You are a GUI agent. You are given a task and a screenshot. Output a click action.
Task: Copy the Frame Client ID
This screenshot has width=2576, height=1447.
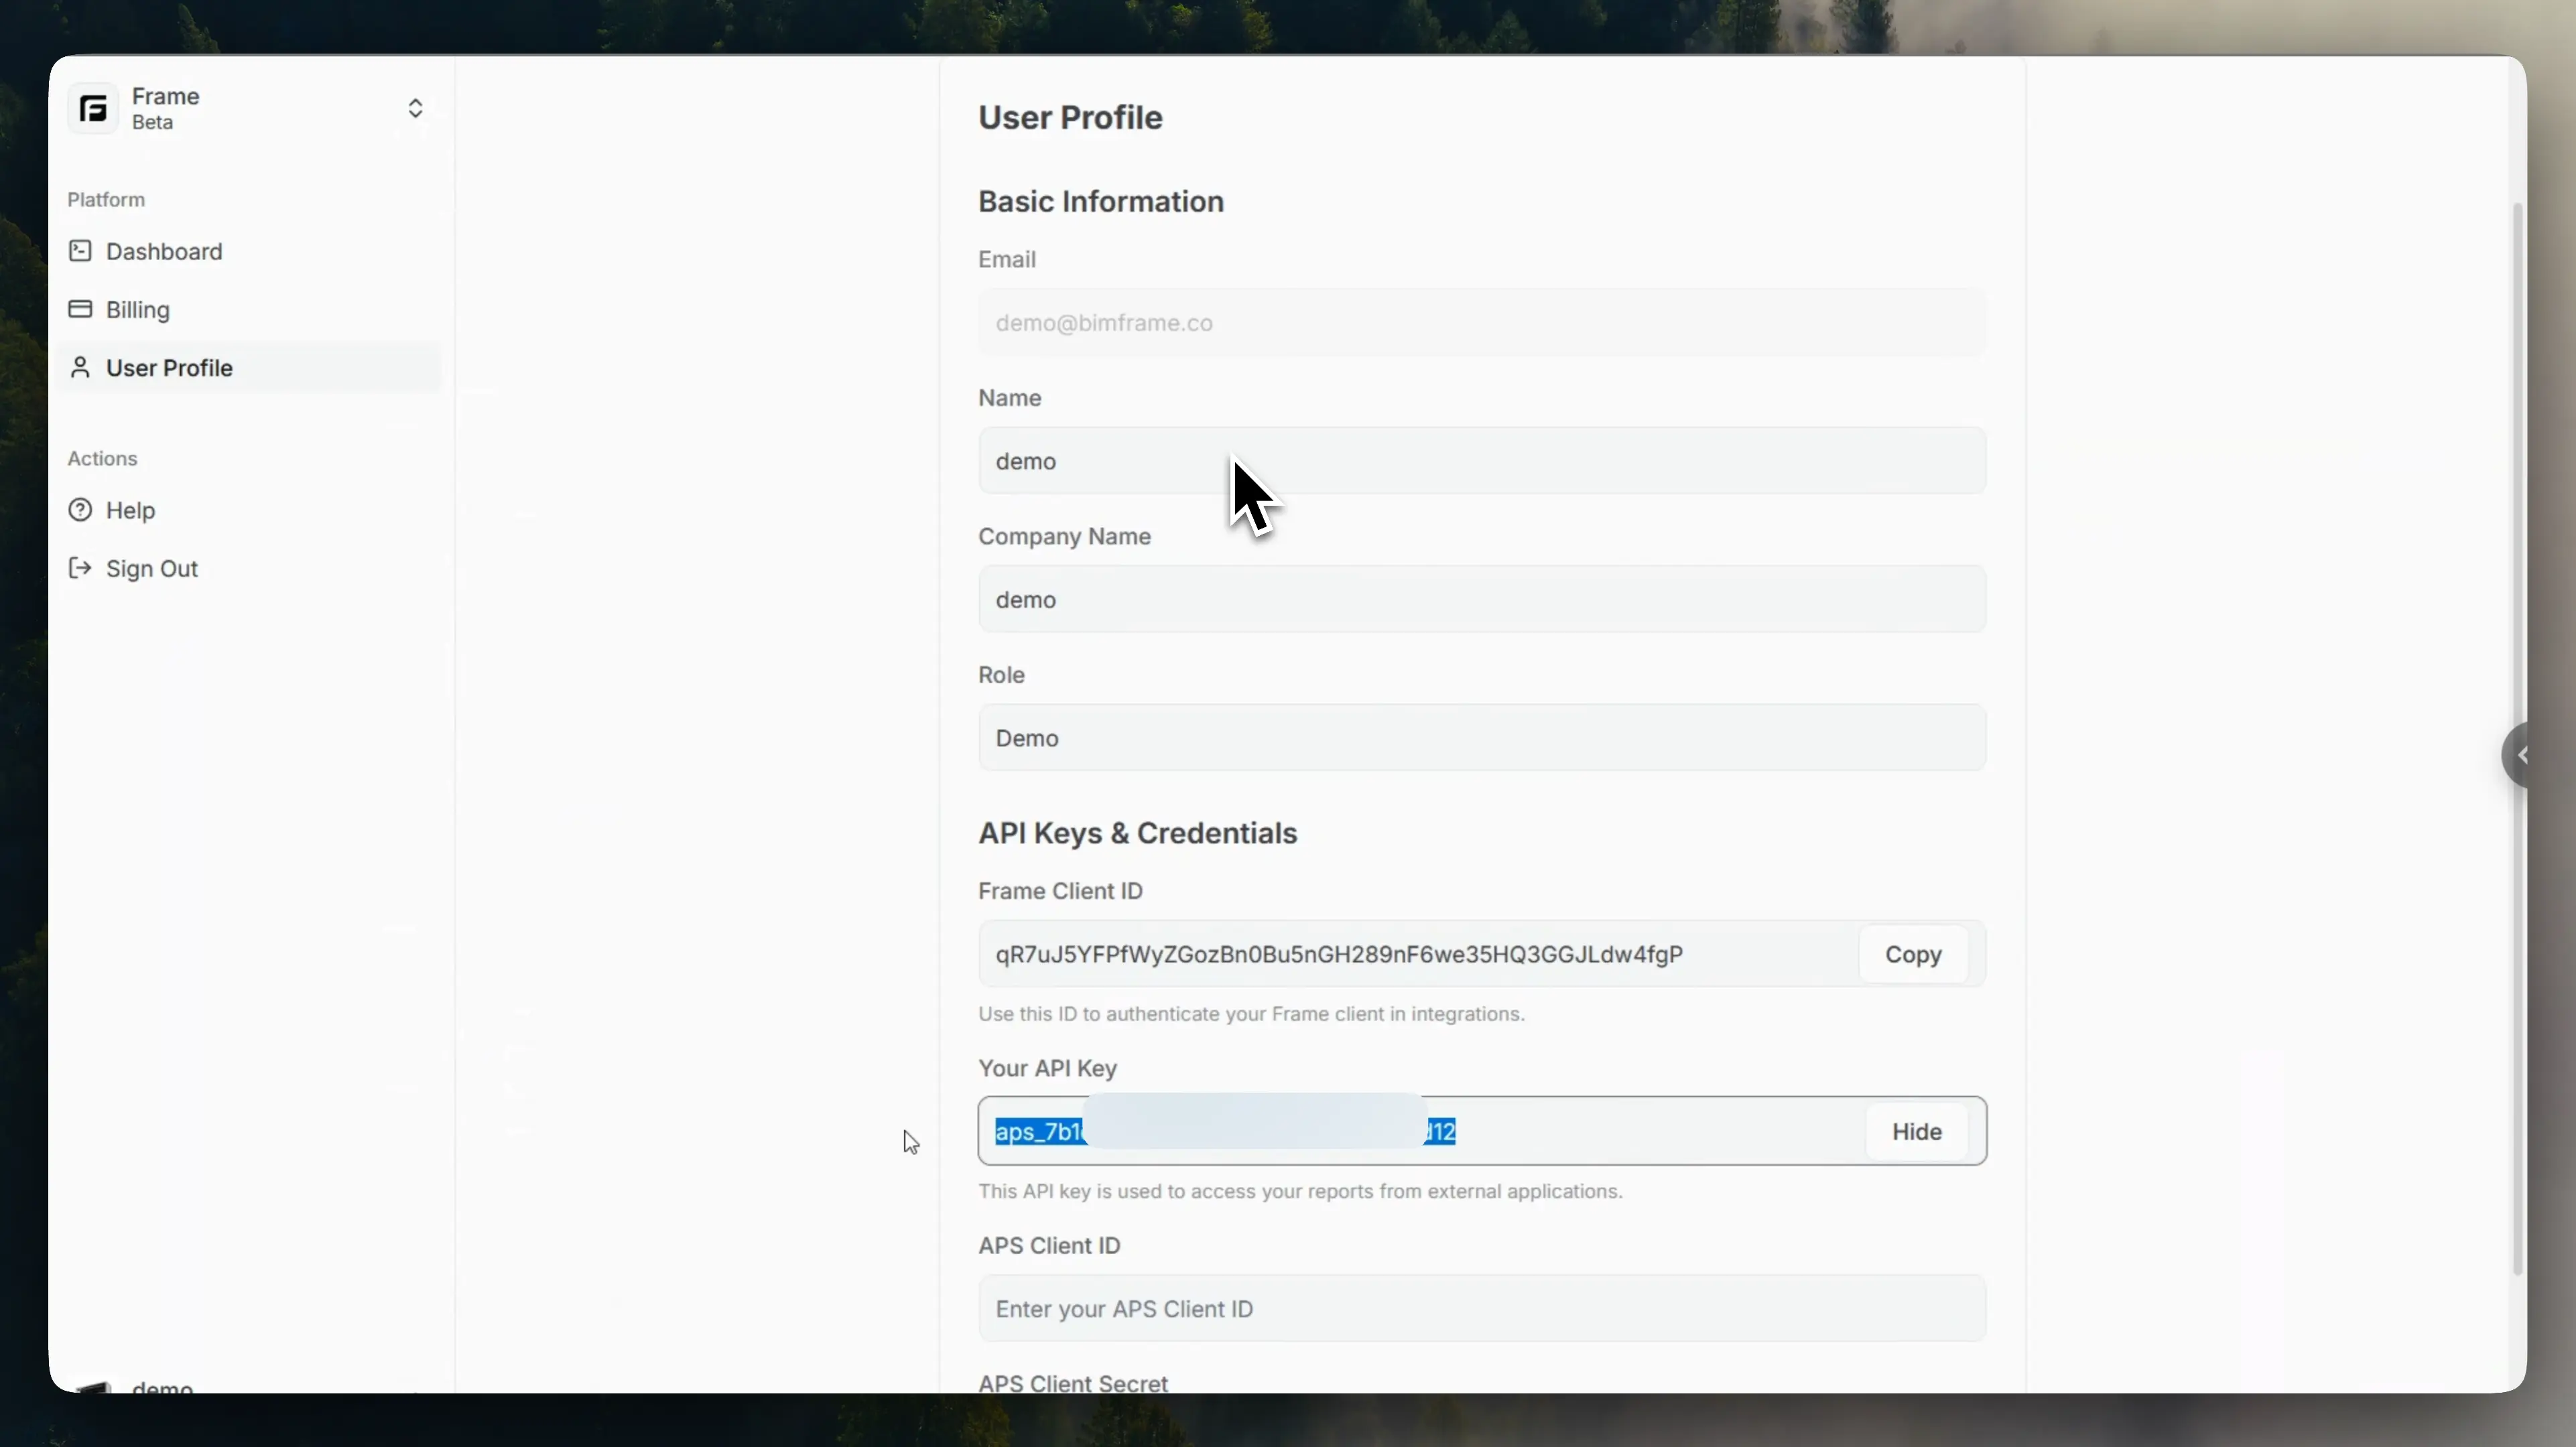(x=1911, y=954)
